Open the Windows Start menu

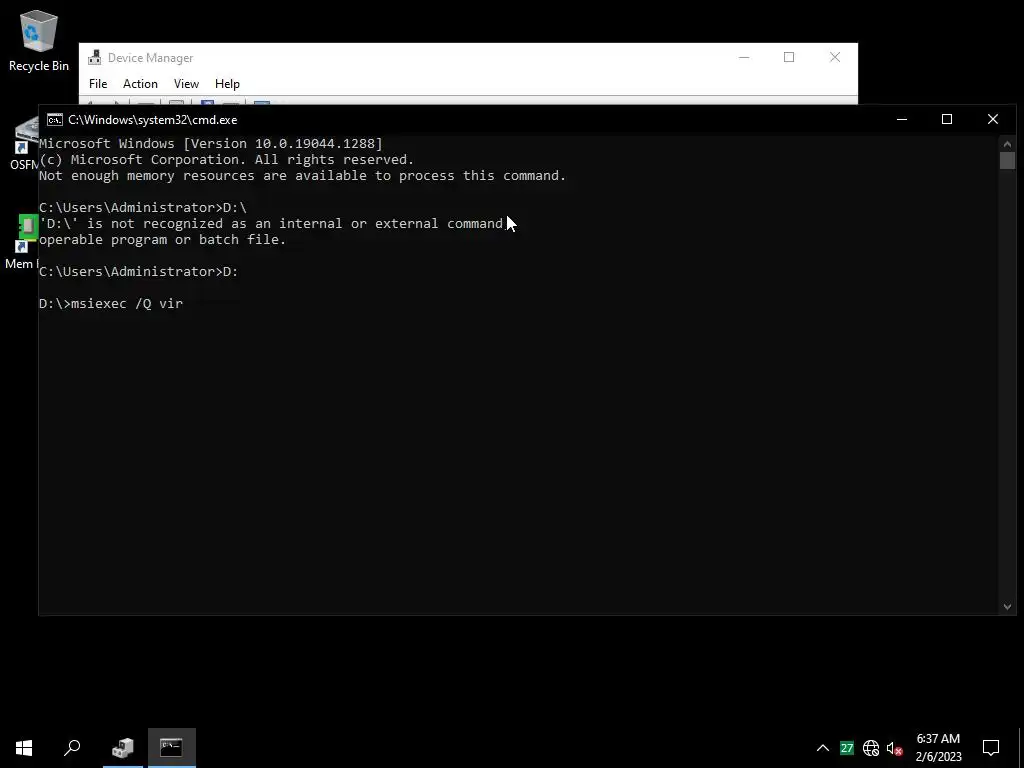click(24, 748)
